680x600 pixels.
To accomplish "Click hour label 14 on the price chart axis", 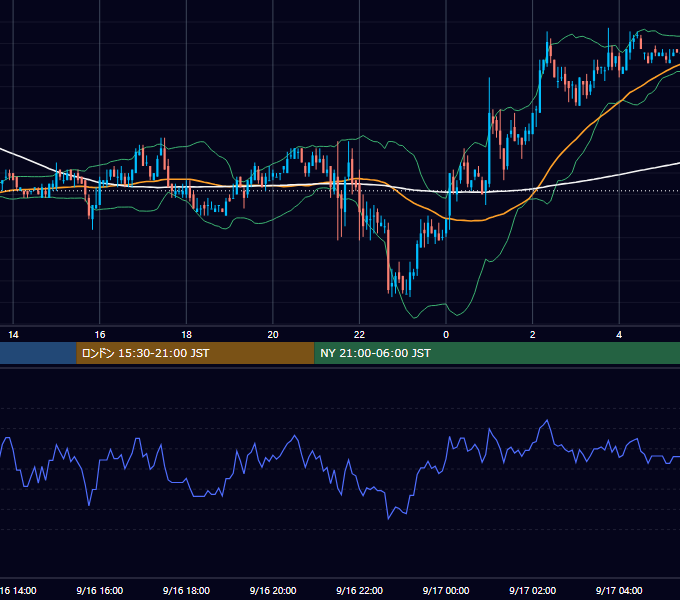I will pyautogui.click(x=13, y=335).
